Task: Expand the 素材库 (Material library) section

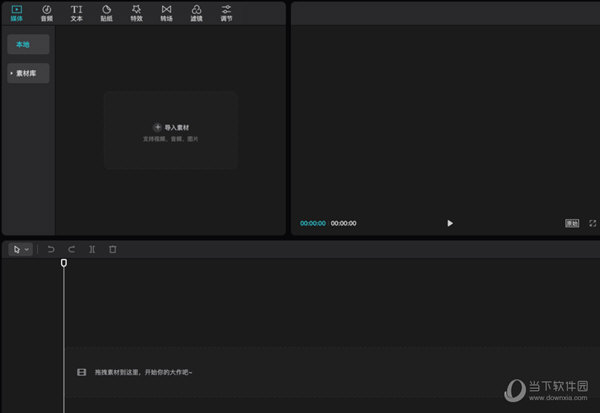Action: click(28, 73)
